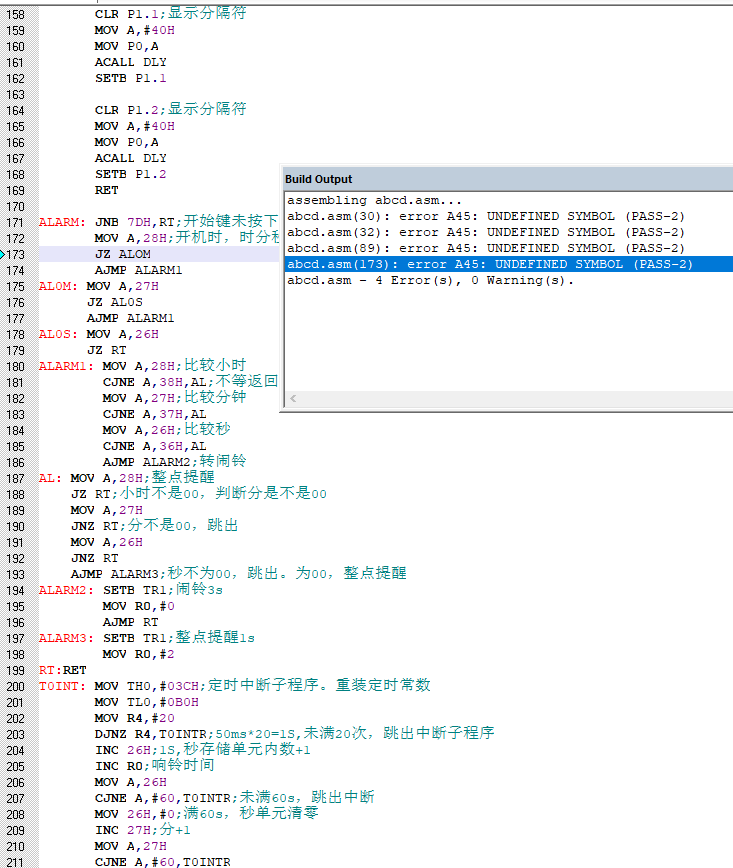The image size is (733, 868).
Task: Click the RT:RET line
Action: click(x=63, y=670)
